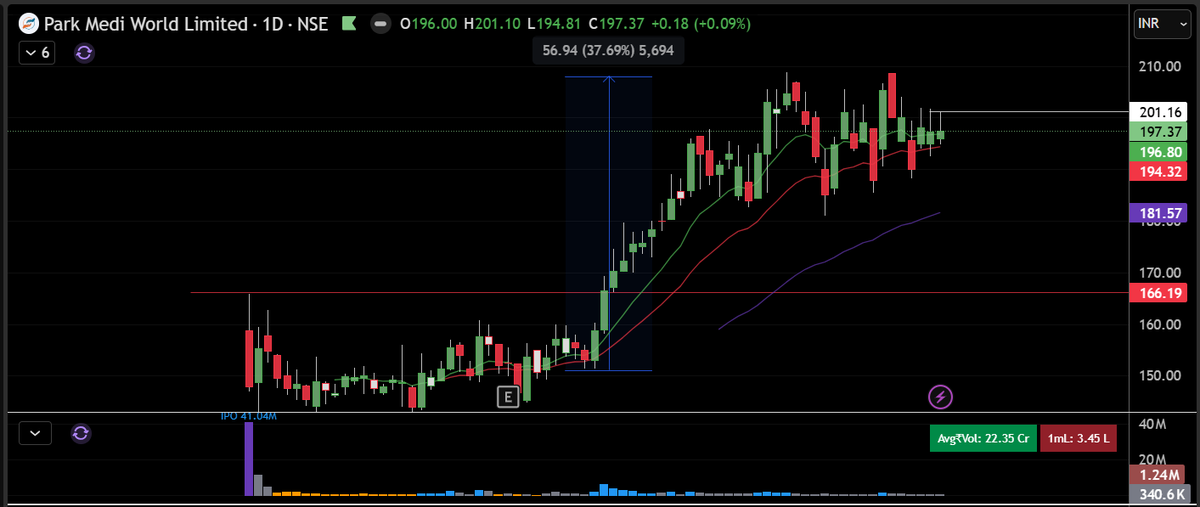The image size is (1200, 507).
Task: Click the O196.00 open value in header
Action: coord(429,22)
